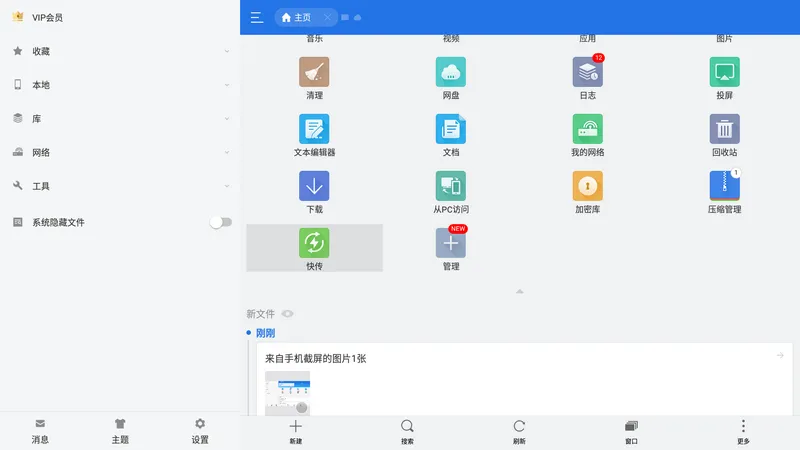Open the screenshot image thumbnail
The width and height of the screenshot is (800, 450).
pyautogui.click(x=287, y=393)
